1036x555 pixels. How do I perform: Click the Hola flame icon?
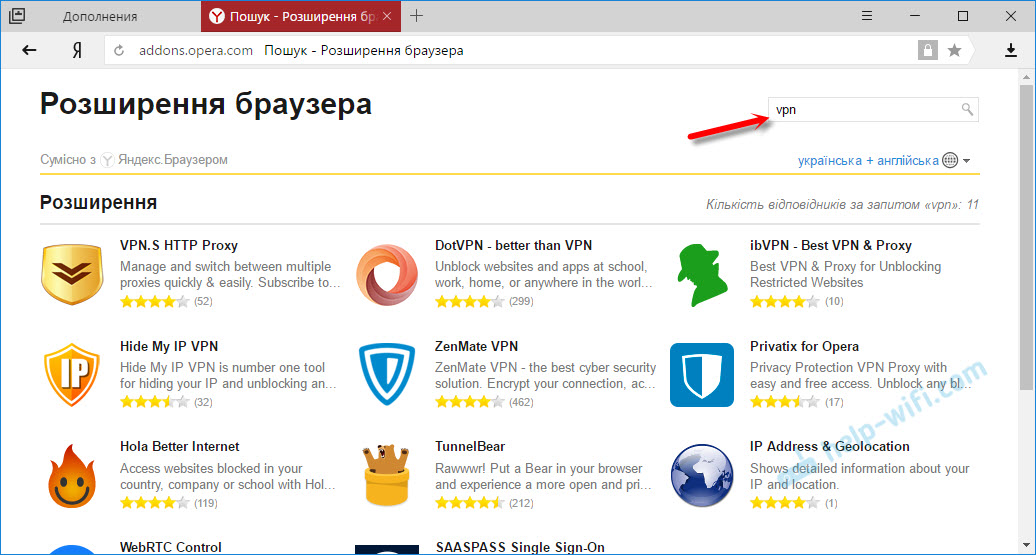tap(72, 476)
